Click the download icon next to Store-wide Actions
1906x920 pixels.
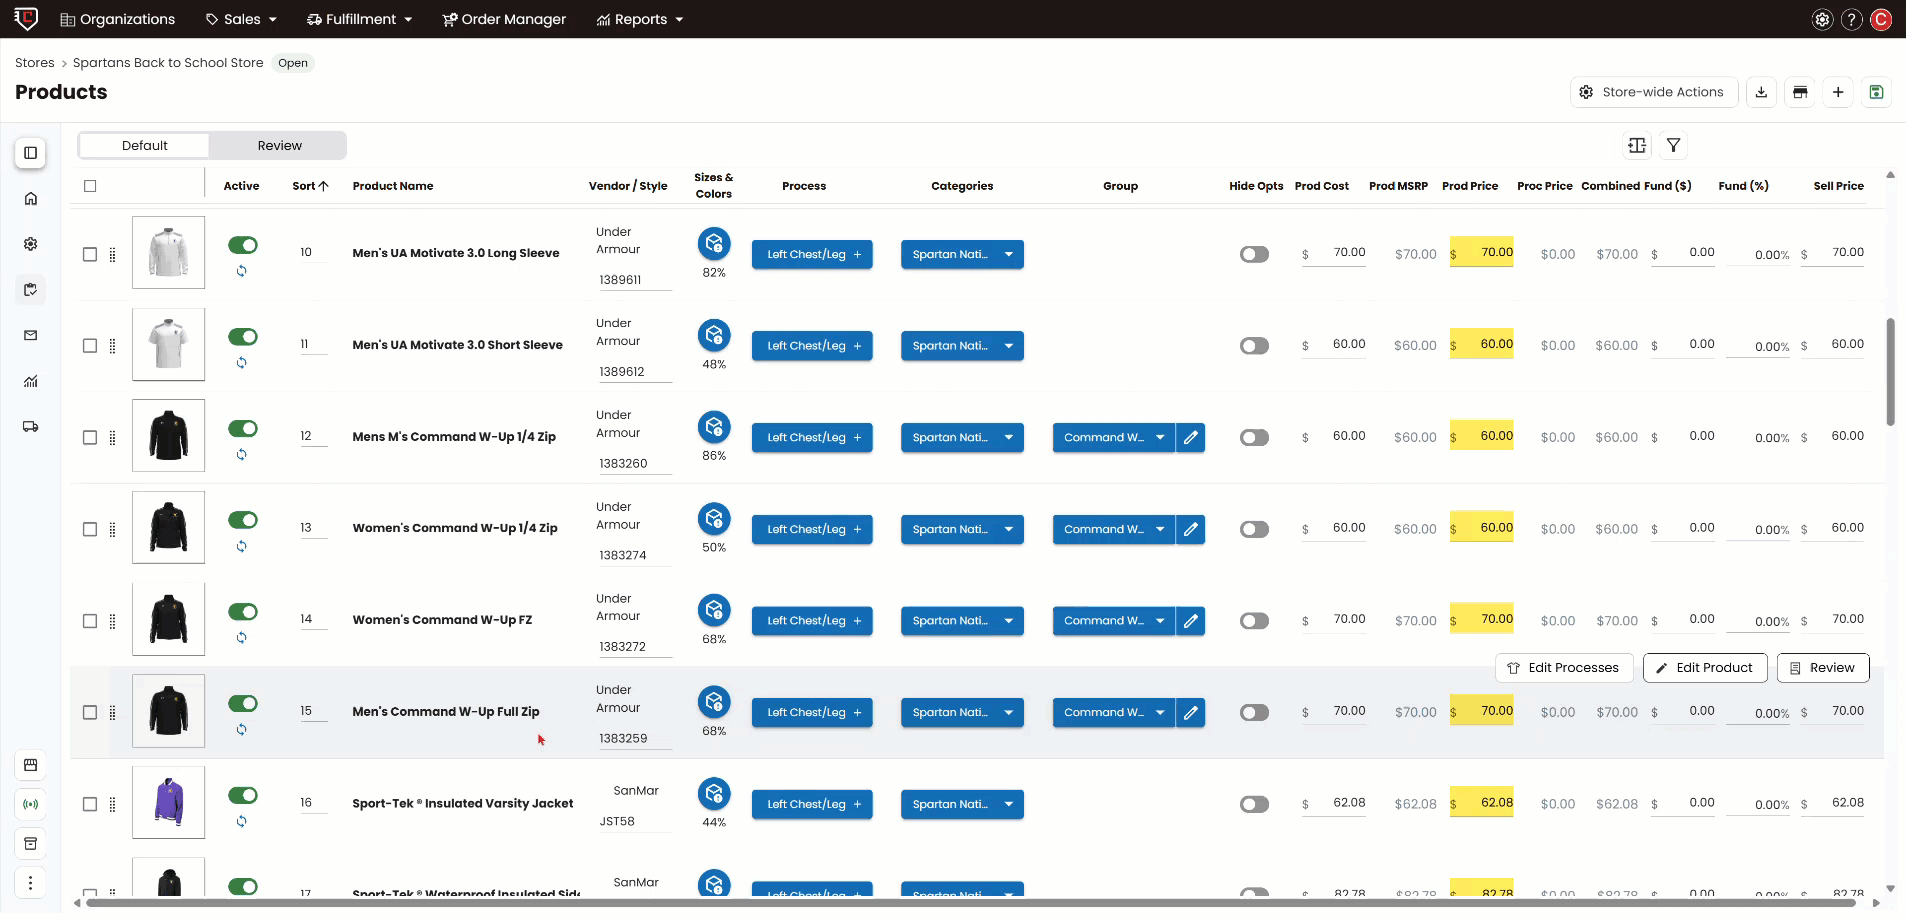(1761, 92)
